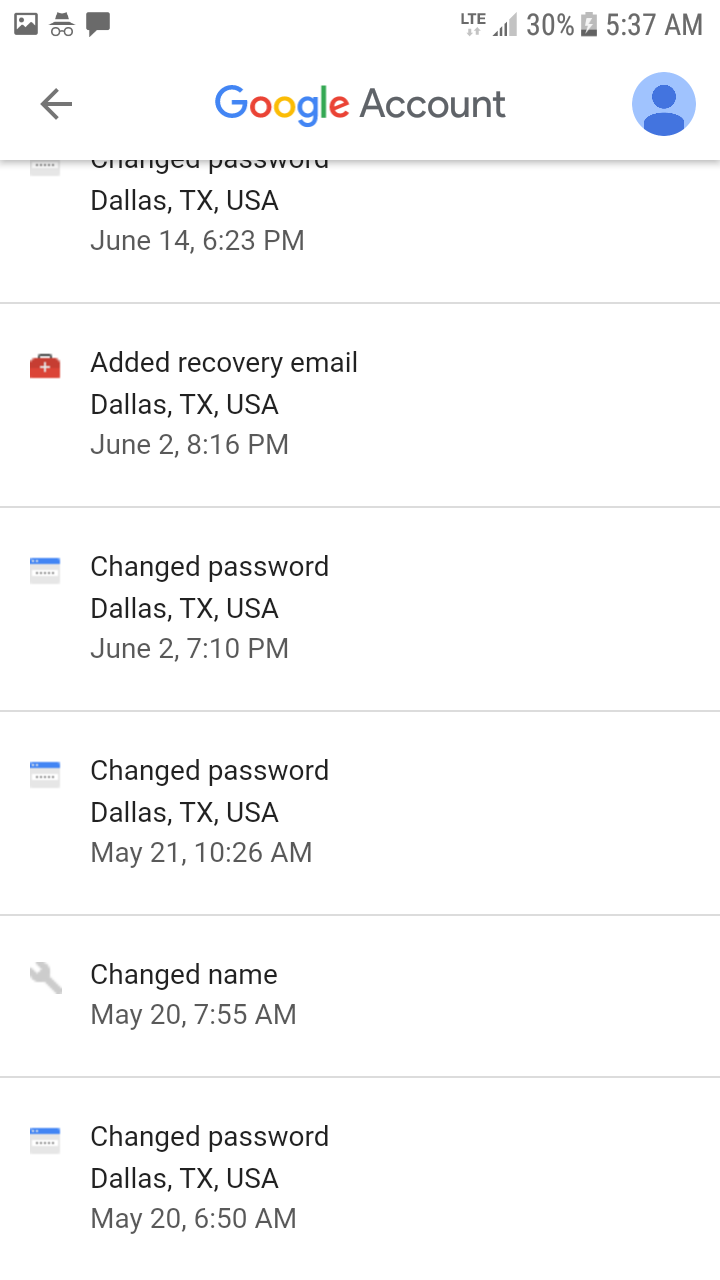This screenshot has height=1280, width=720.
Task: Open the profile avatar icon
Action: pos(664,104)
